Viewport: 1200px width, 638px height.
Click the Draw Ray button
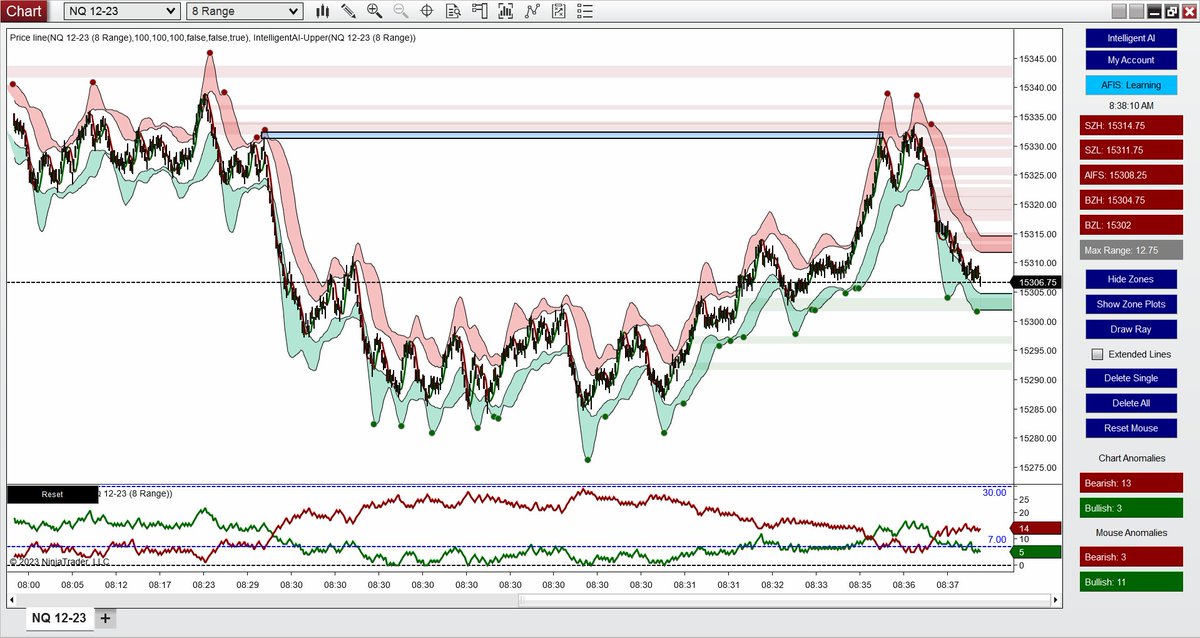coord(1131,329)
